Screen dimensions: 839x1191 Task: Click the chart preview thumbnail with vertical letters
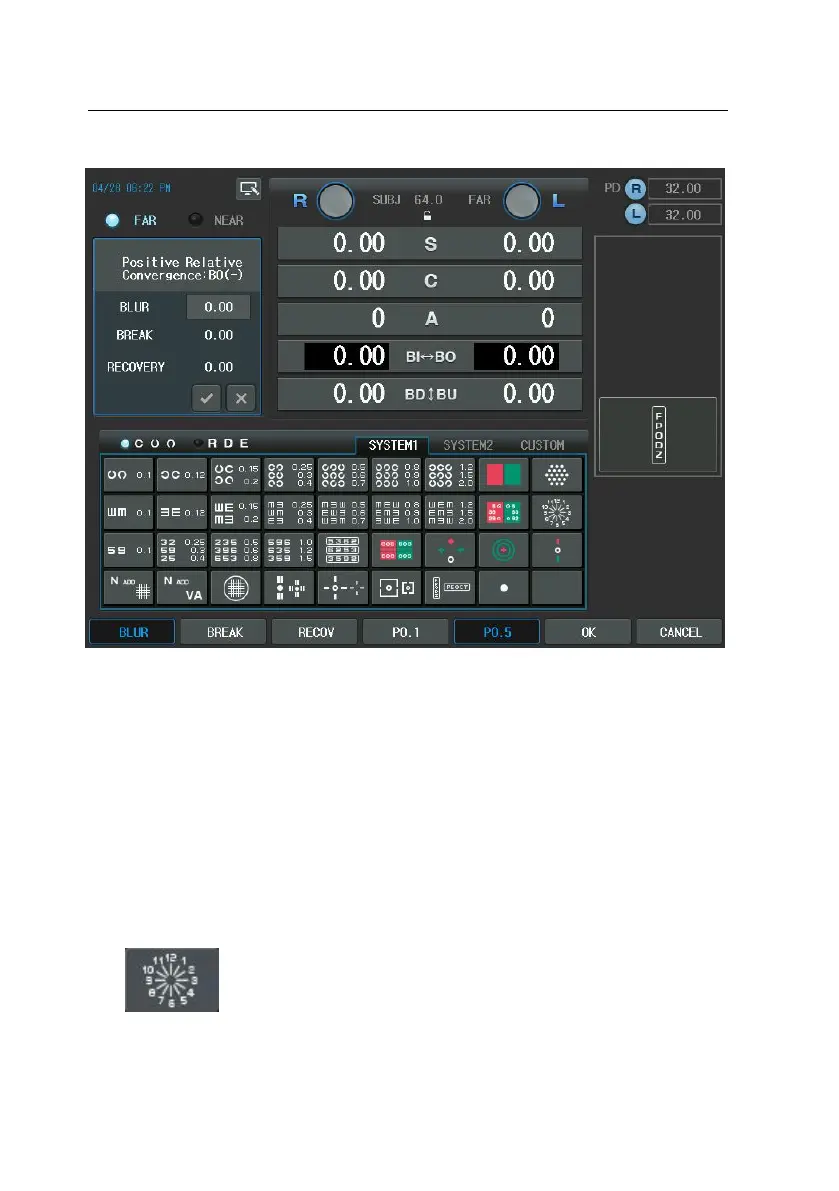[x=658, y=435]
